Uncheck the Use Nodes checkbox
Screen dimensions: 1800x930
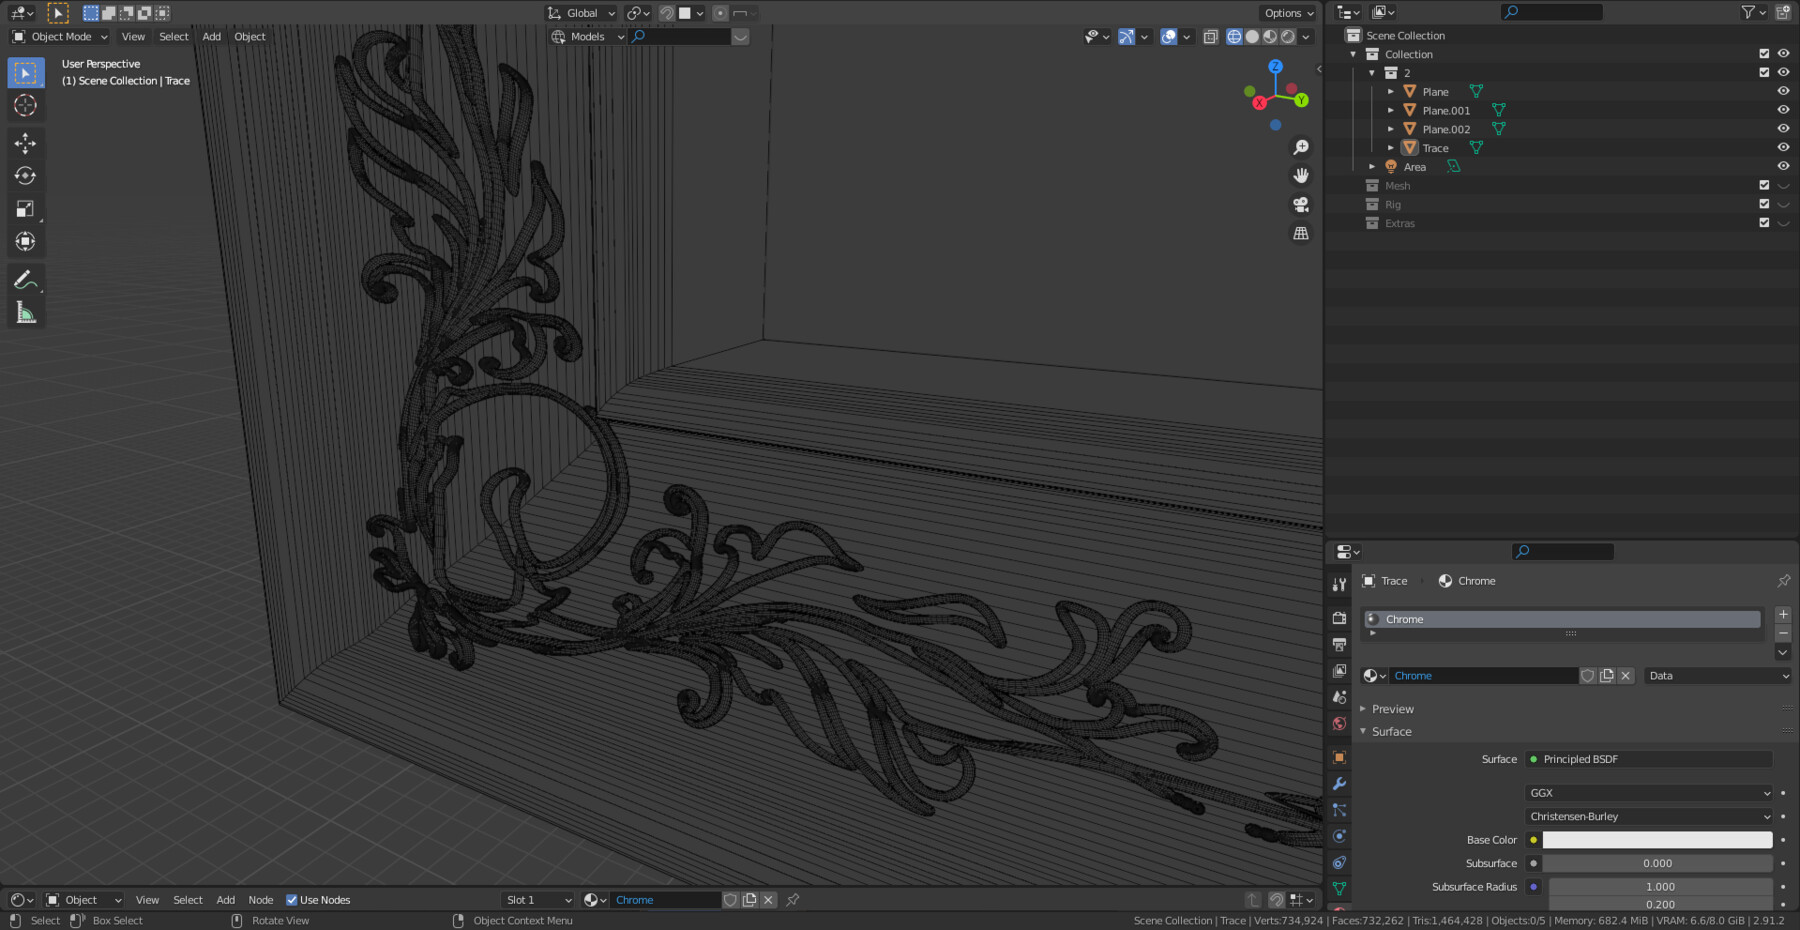pos(292,900)
